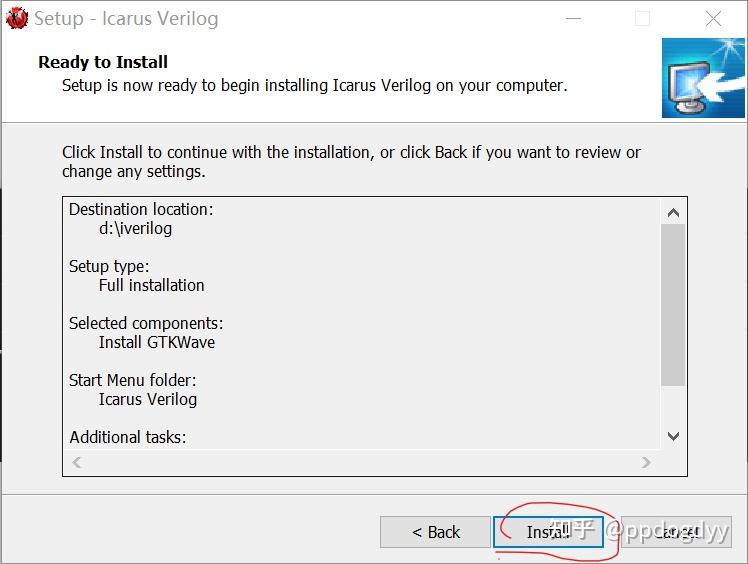The image size is (748, 564).
Task: Click the "Destination location:" line
Action: click(141, 210)
